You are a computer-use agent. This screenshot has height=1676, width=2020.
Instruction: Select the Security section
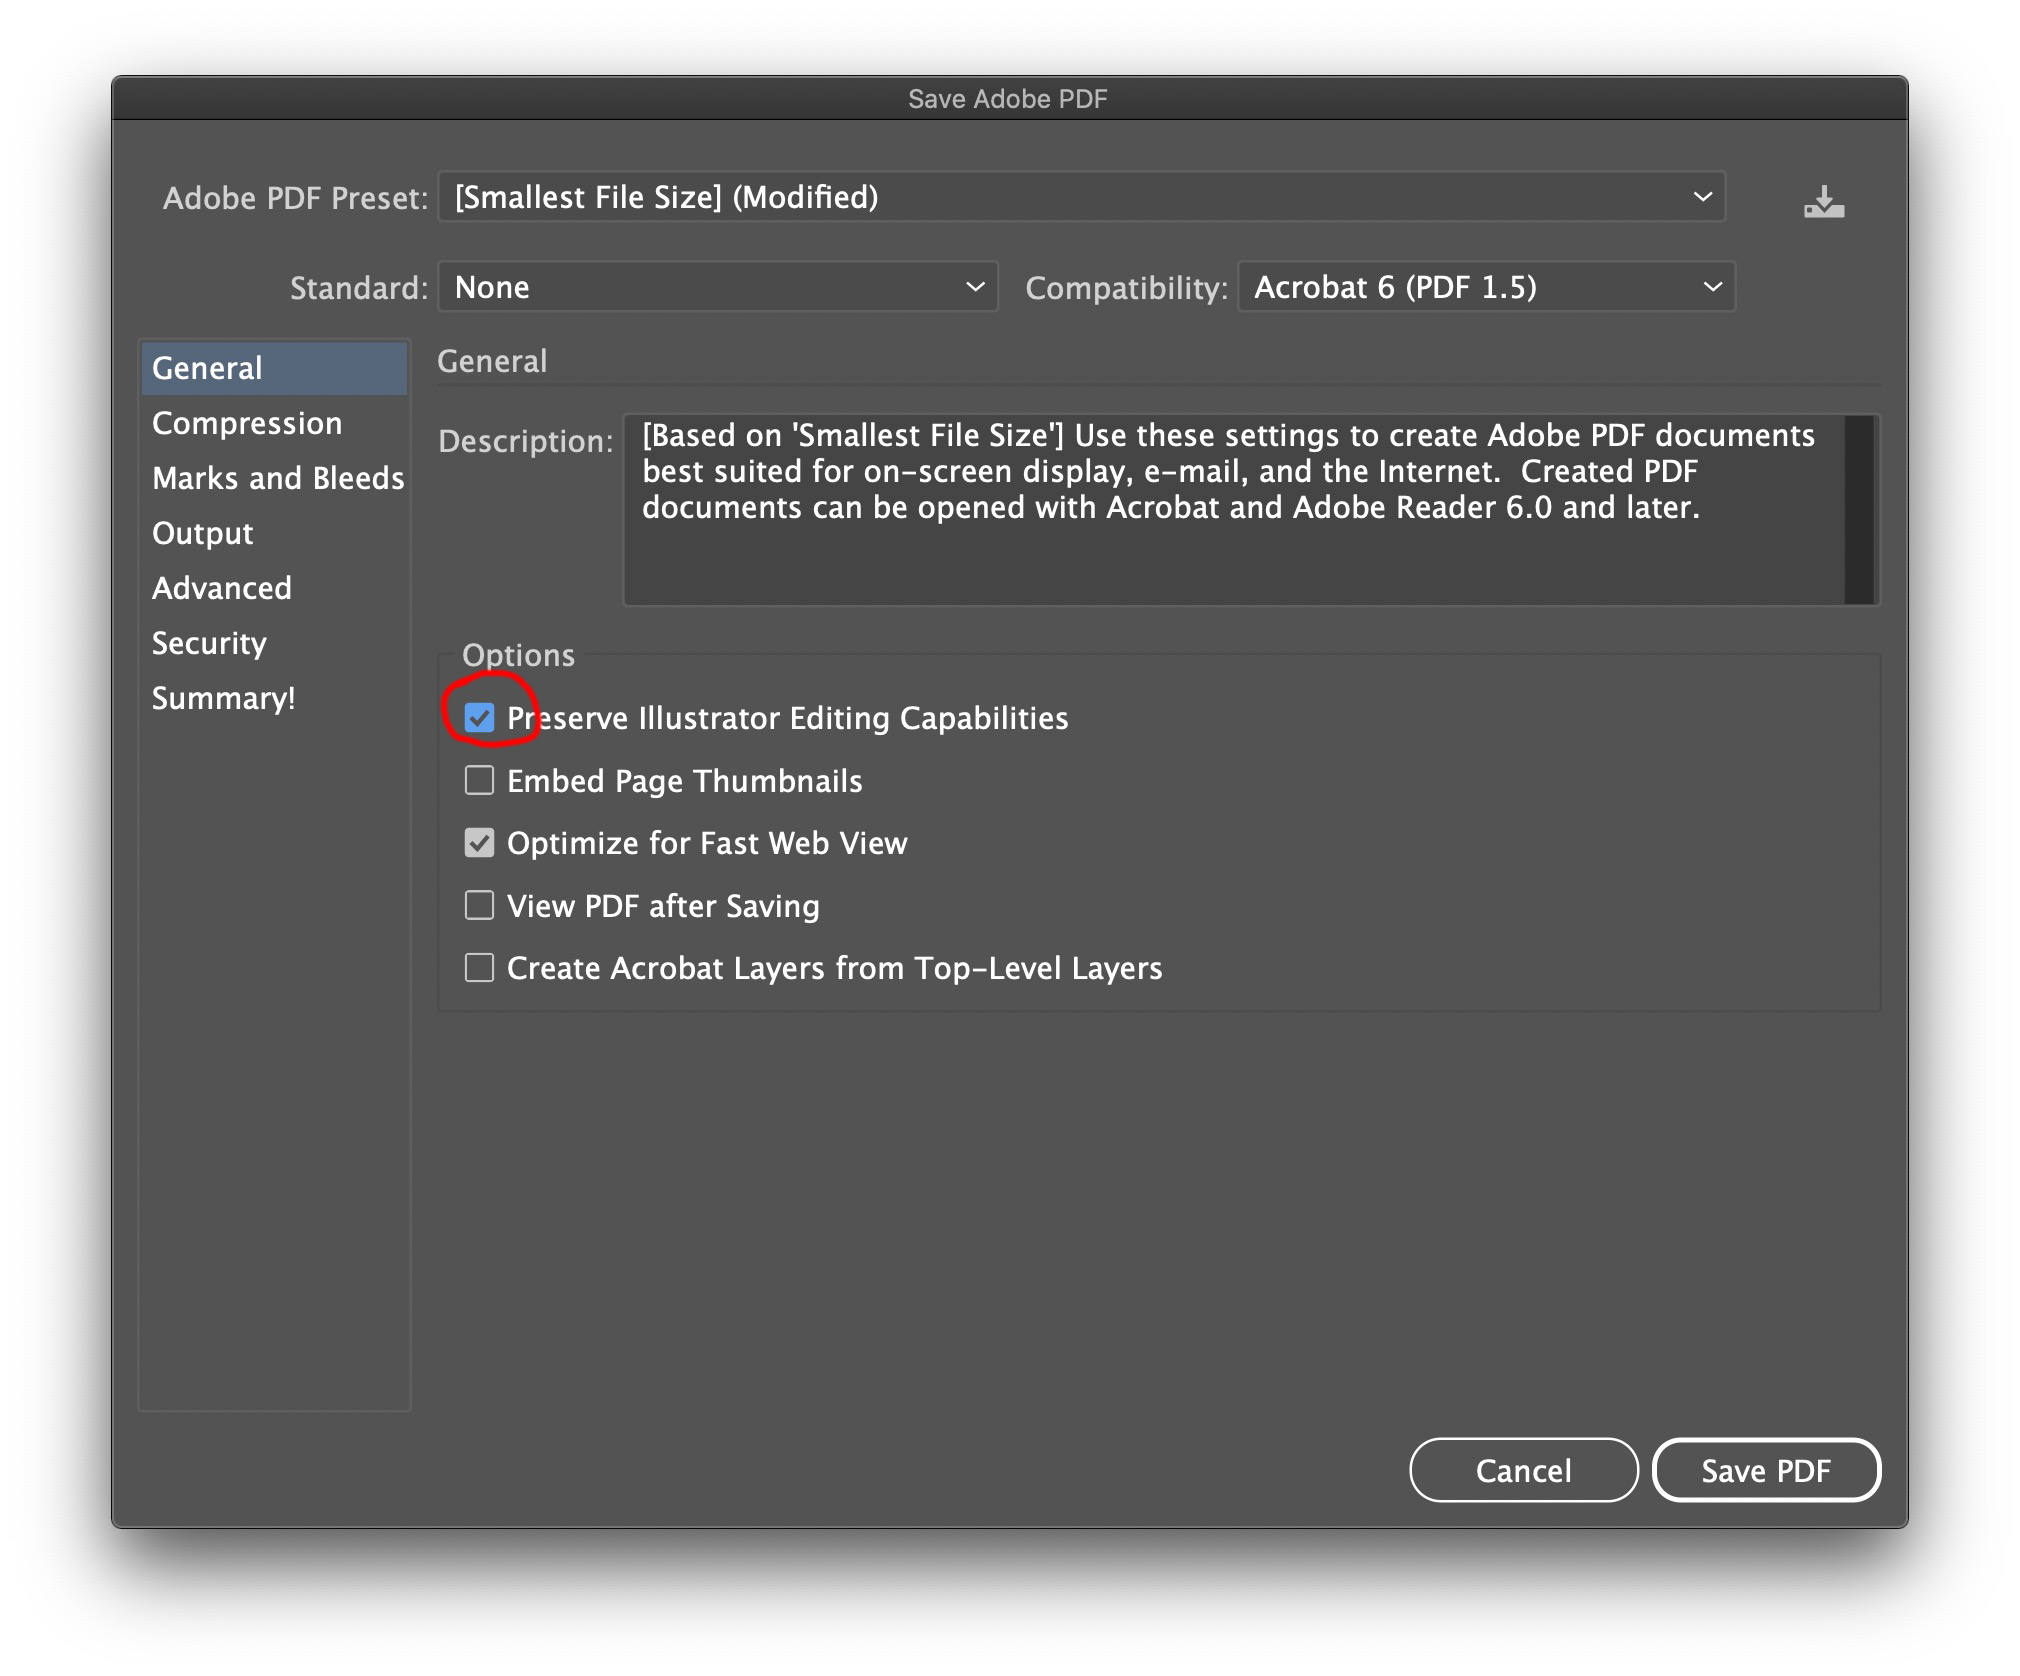tap(274, 643)
